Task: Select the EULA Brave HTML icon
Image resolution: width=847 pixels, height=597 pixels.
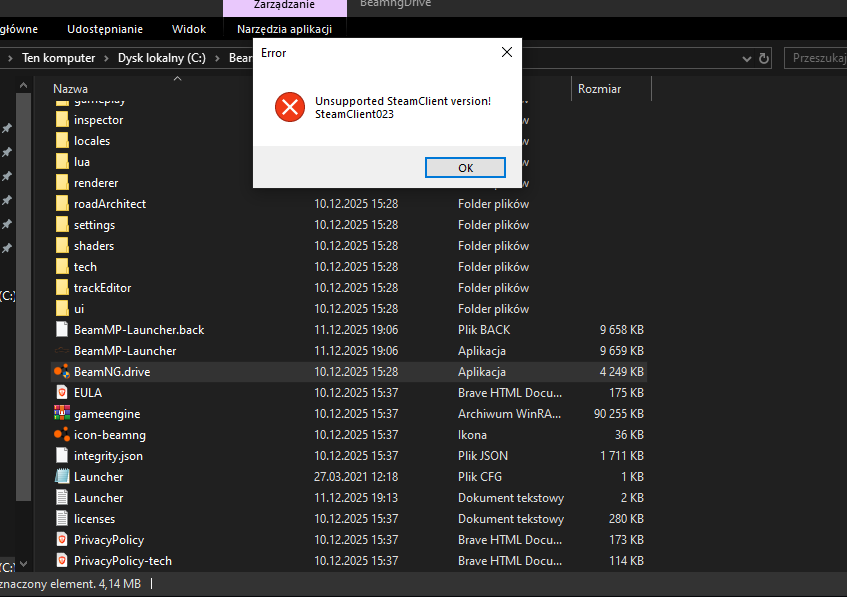Action: [62, 392]
